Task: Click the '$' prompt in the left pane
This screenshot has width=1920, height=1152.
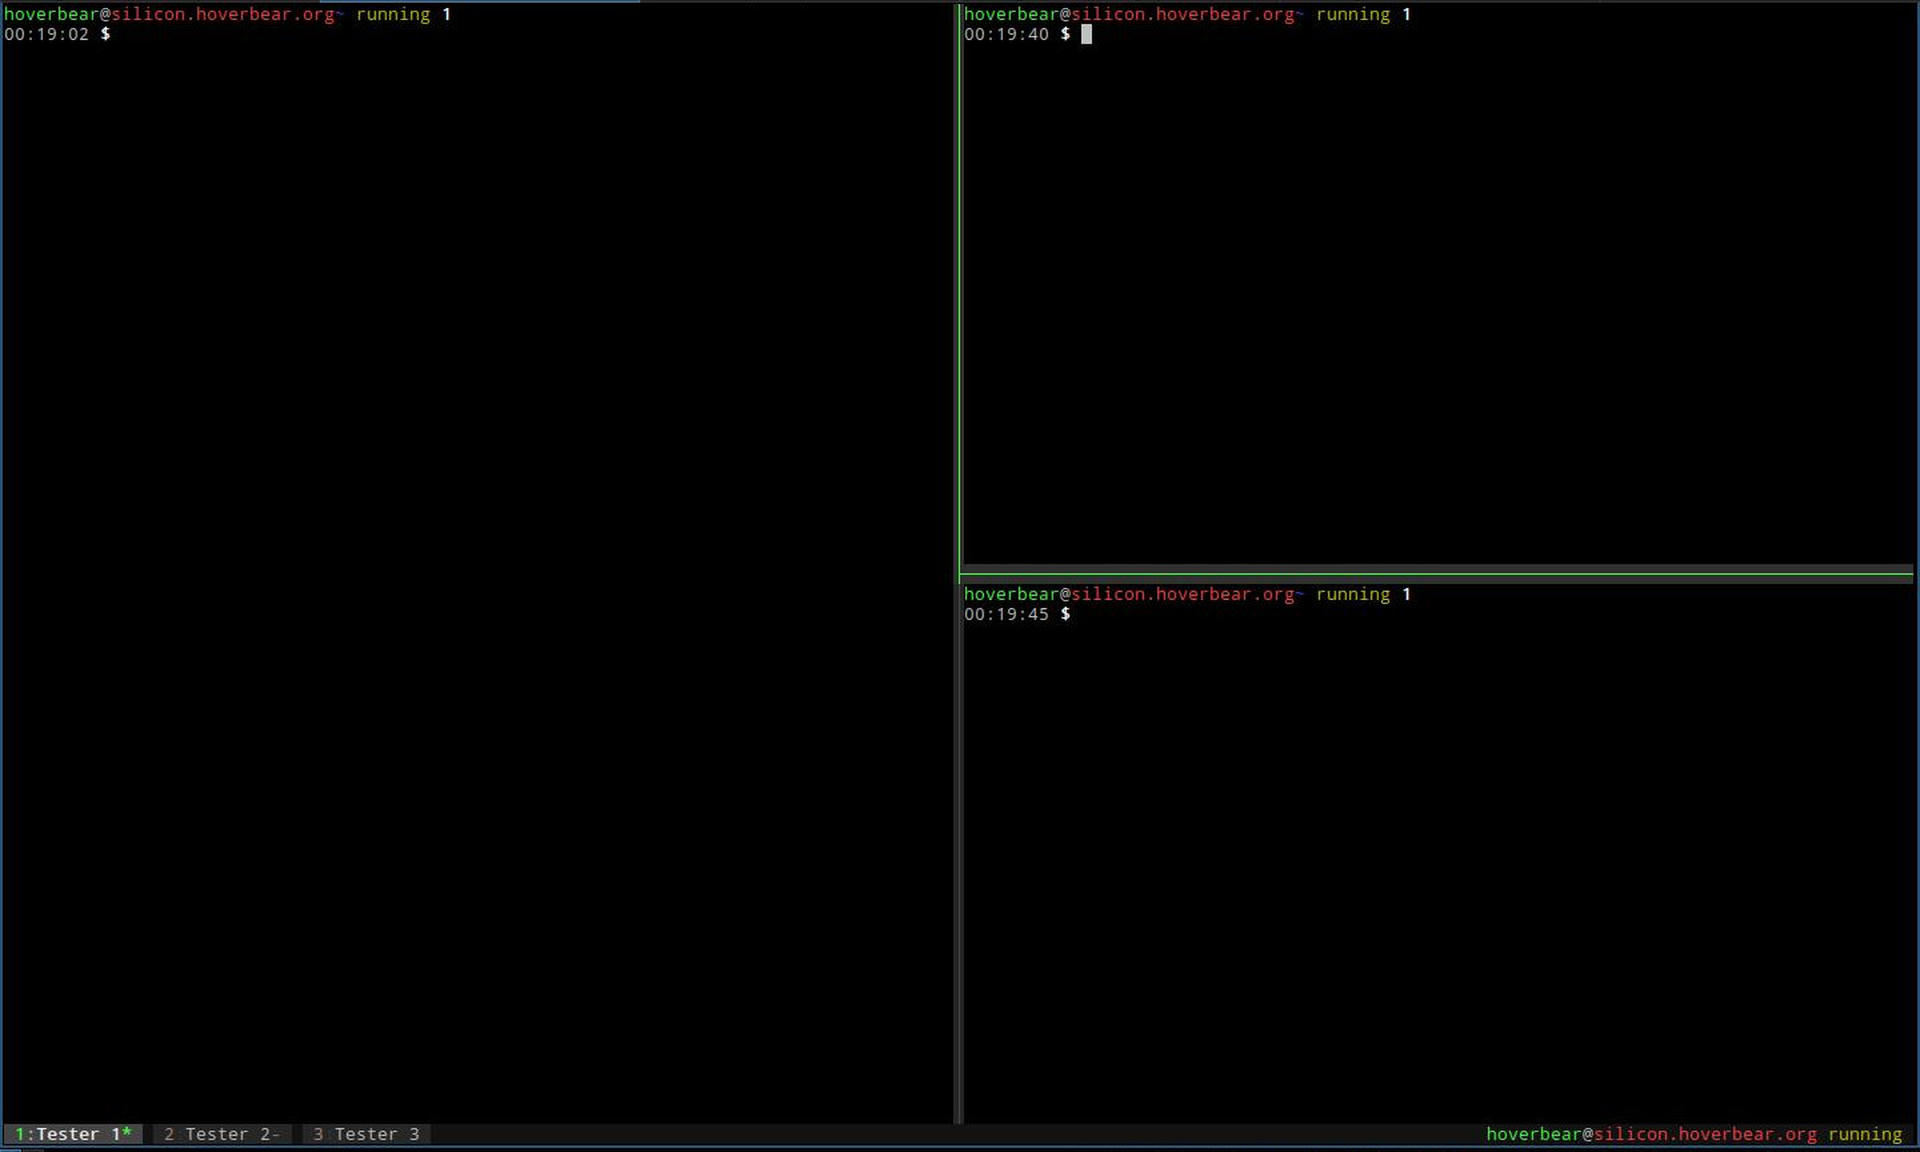Action: point(104,34)
